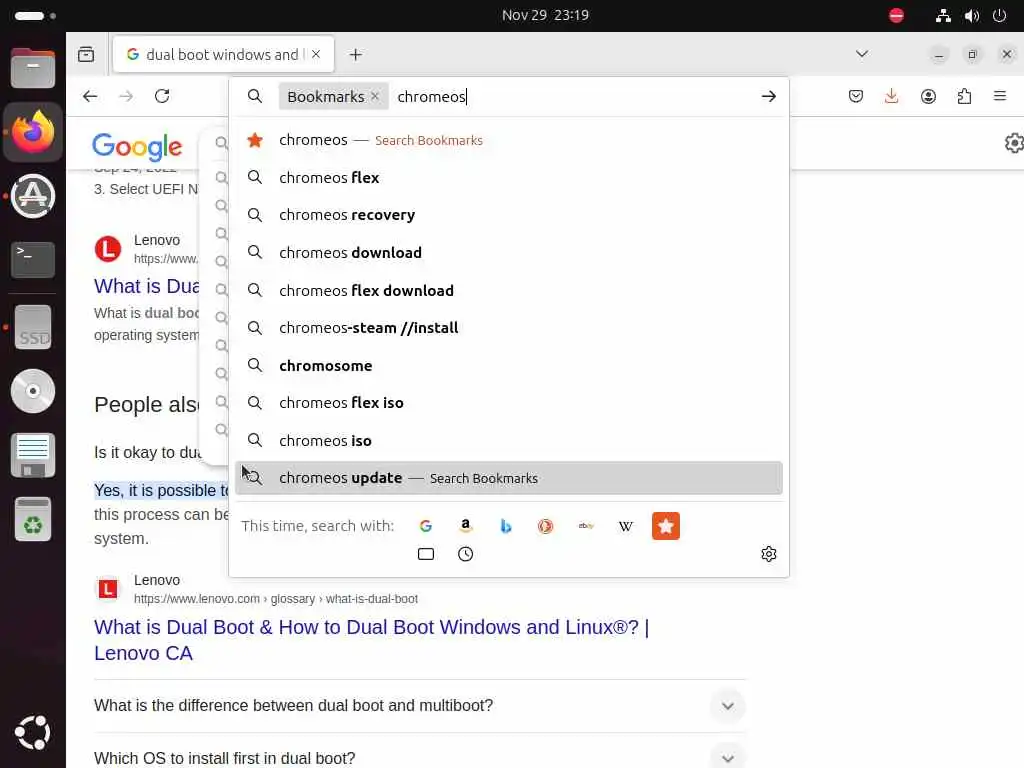1024x768 pixels.
Task: Open Google quick settings gear
Action: pyautogui.click(x=1014, y=143)
